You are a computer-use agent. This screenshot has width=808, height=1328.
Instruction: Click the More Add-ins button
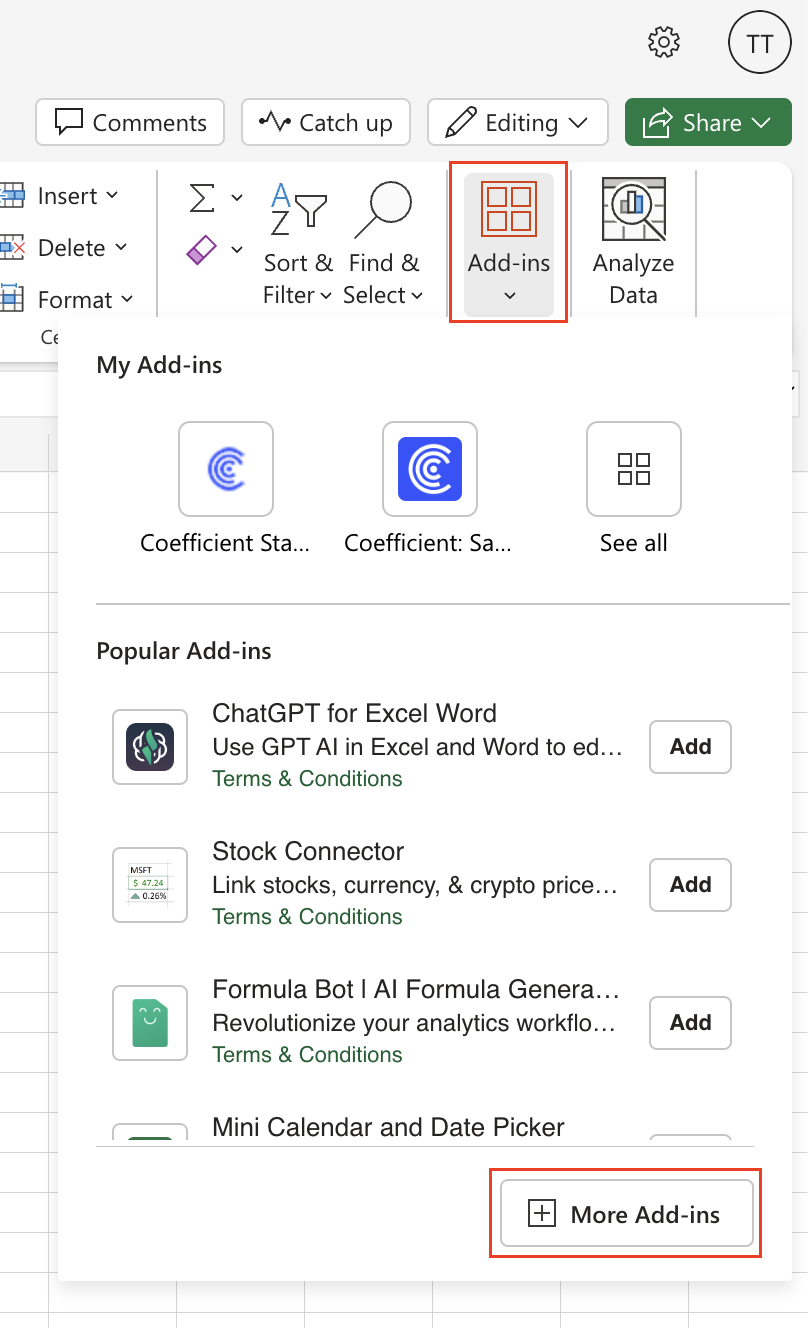click(626, 1214)
